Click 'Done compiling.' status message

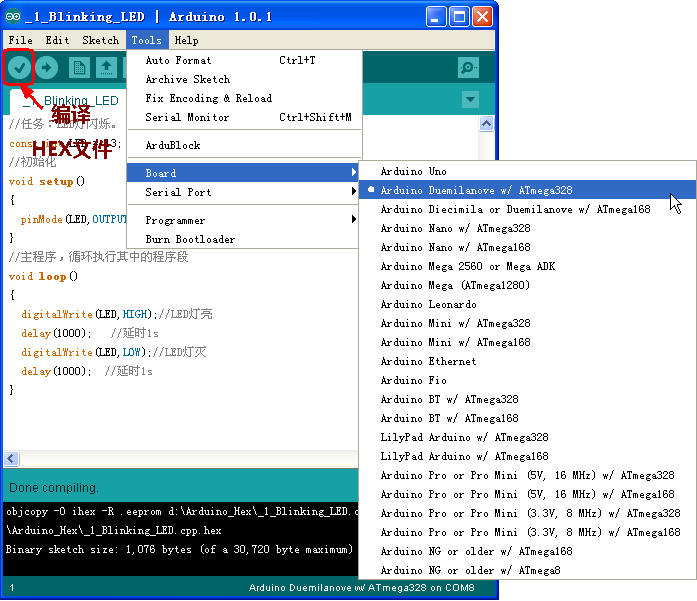coord(53,488)
